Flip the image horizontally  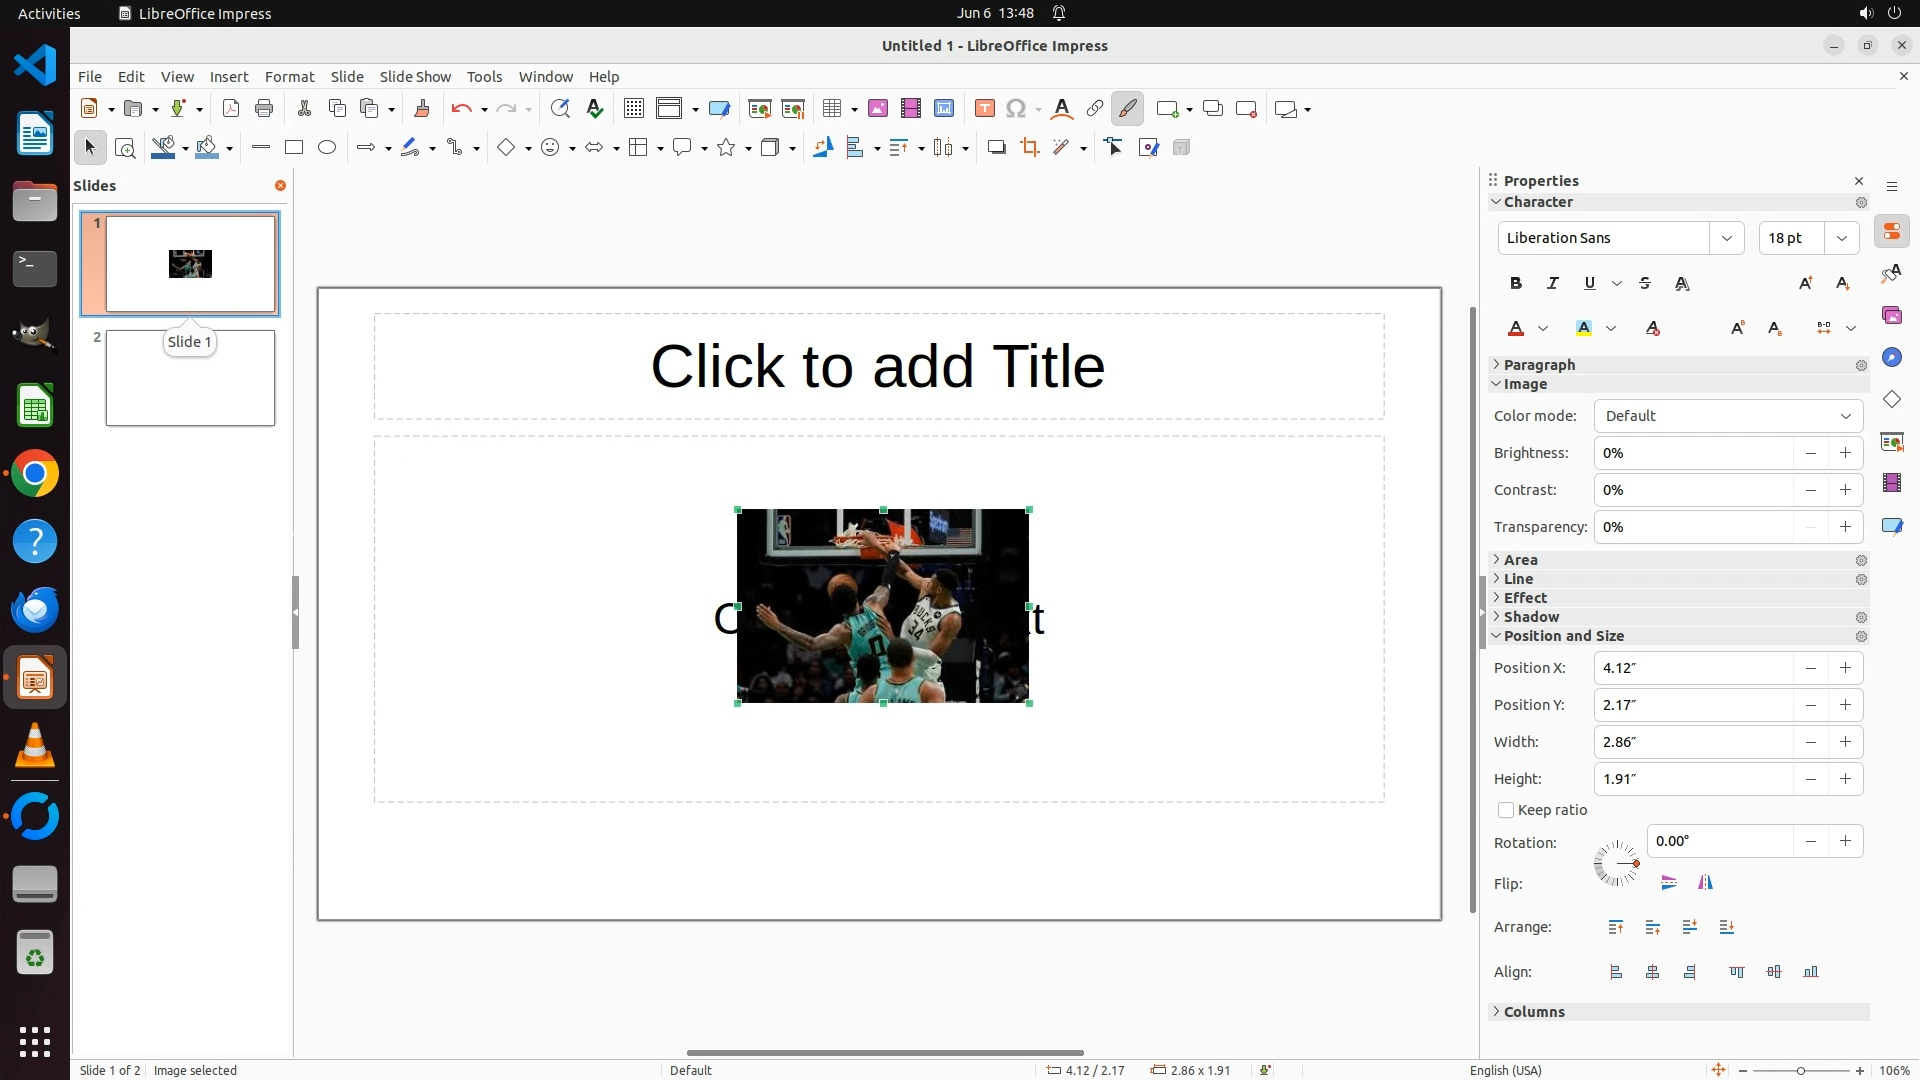click(x=1705, y=882)
